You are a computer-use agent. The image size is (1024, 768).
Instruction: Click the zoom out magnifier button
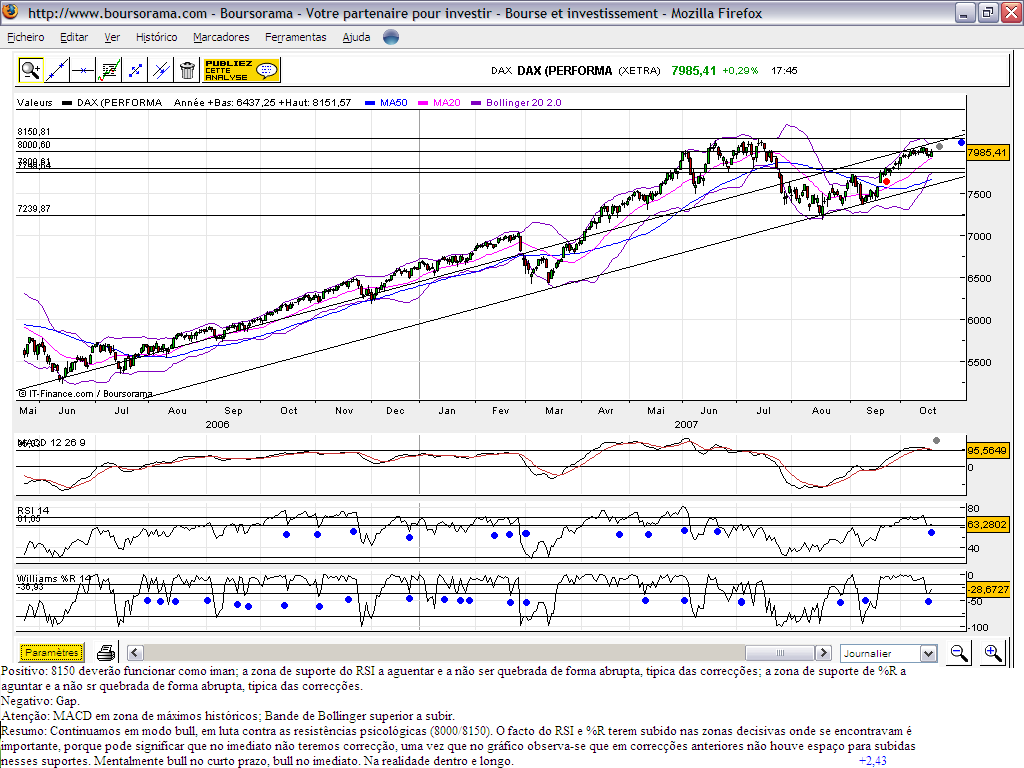click(x=959, y=653)
